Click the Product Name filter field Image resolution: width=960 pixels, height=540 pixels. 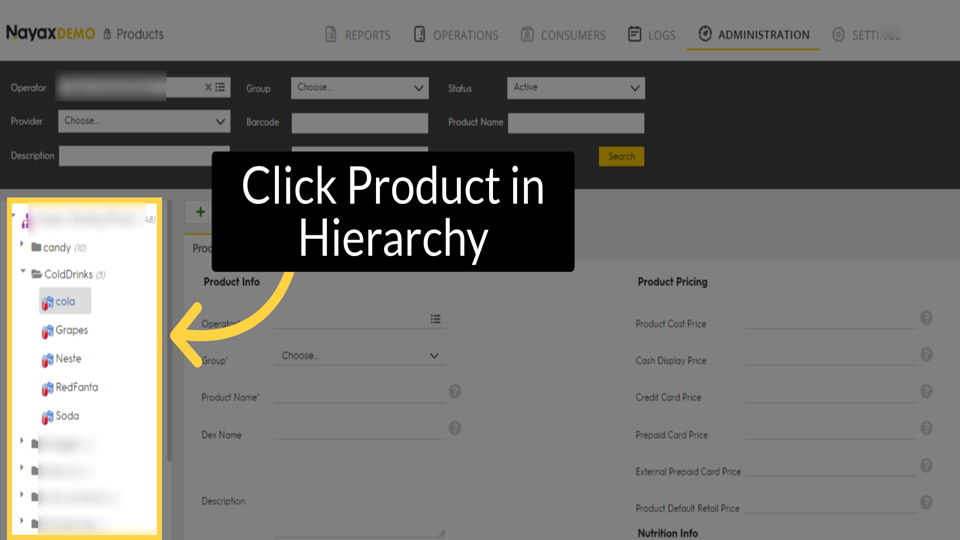[576, 122]
